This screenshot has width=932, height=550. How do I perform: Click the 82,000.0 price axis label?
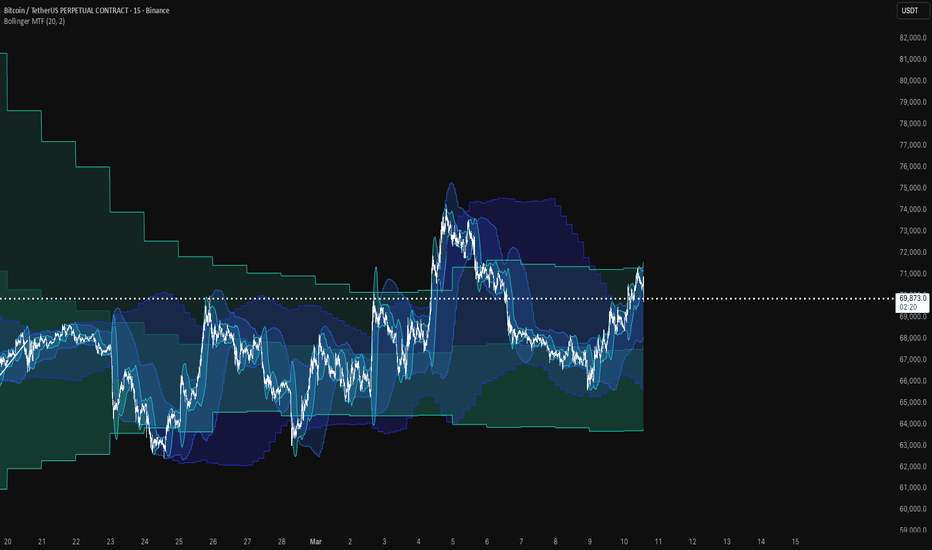(x=912, y=37)
